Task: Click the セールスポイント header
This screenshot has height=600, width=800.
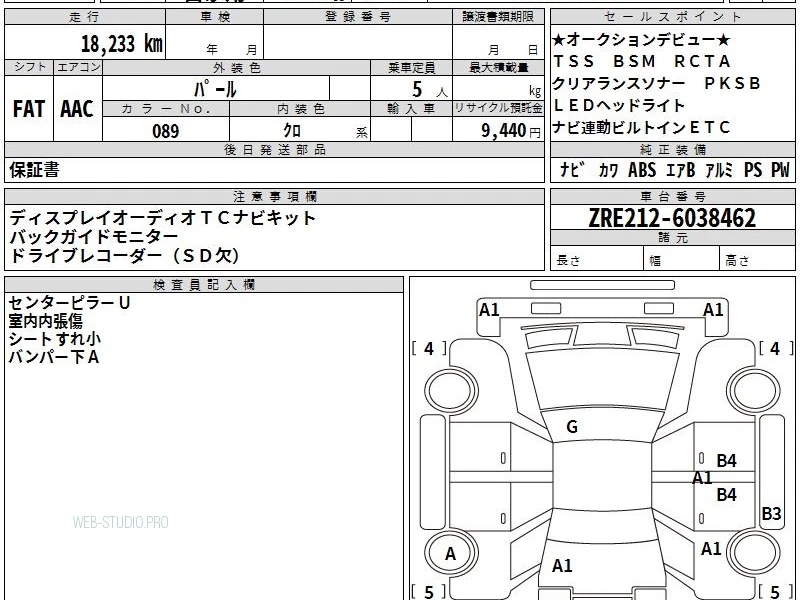Action: point(672,17)
